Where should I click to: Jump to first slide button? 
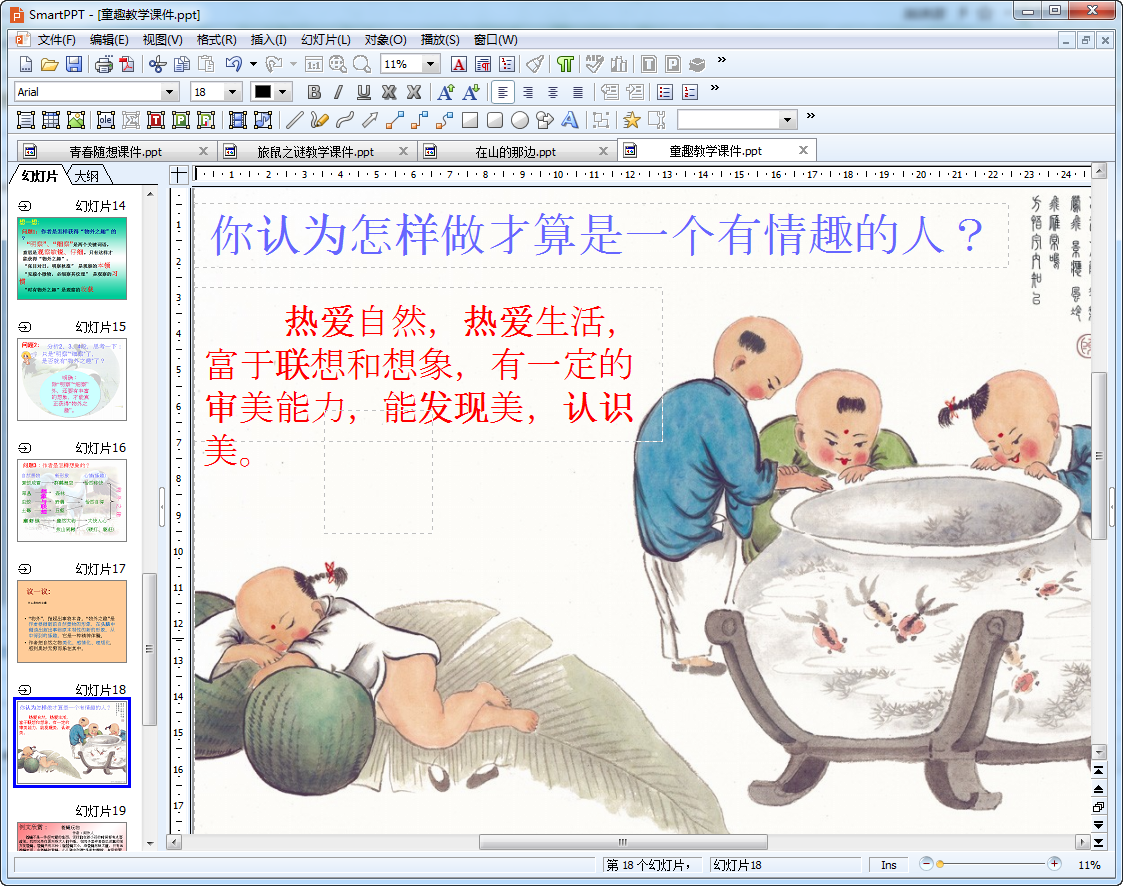1099,771
